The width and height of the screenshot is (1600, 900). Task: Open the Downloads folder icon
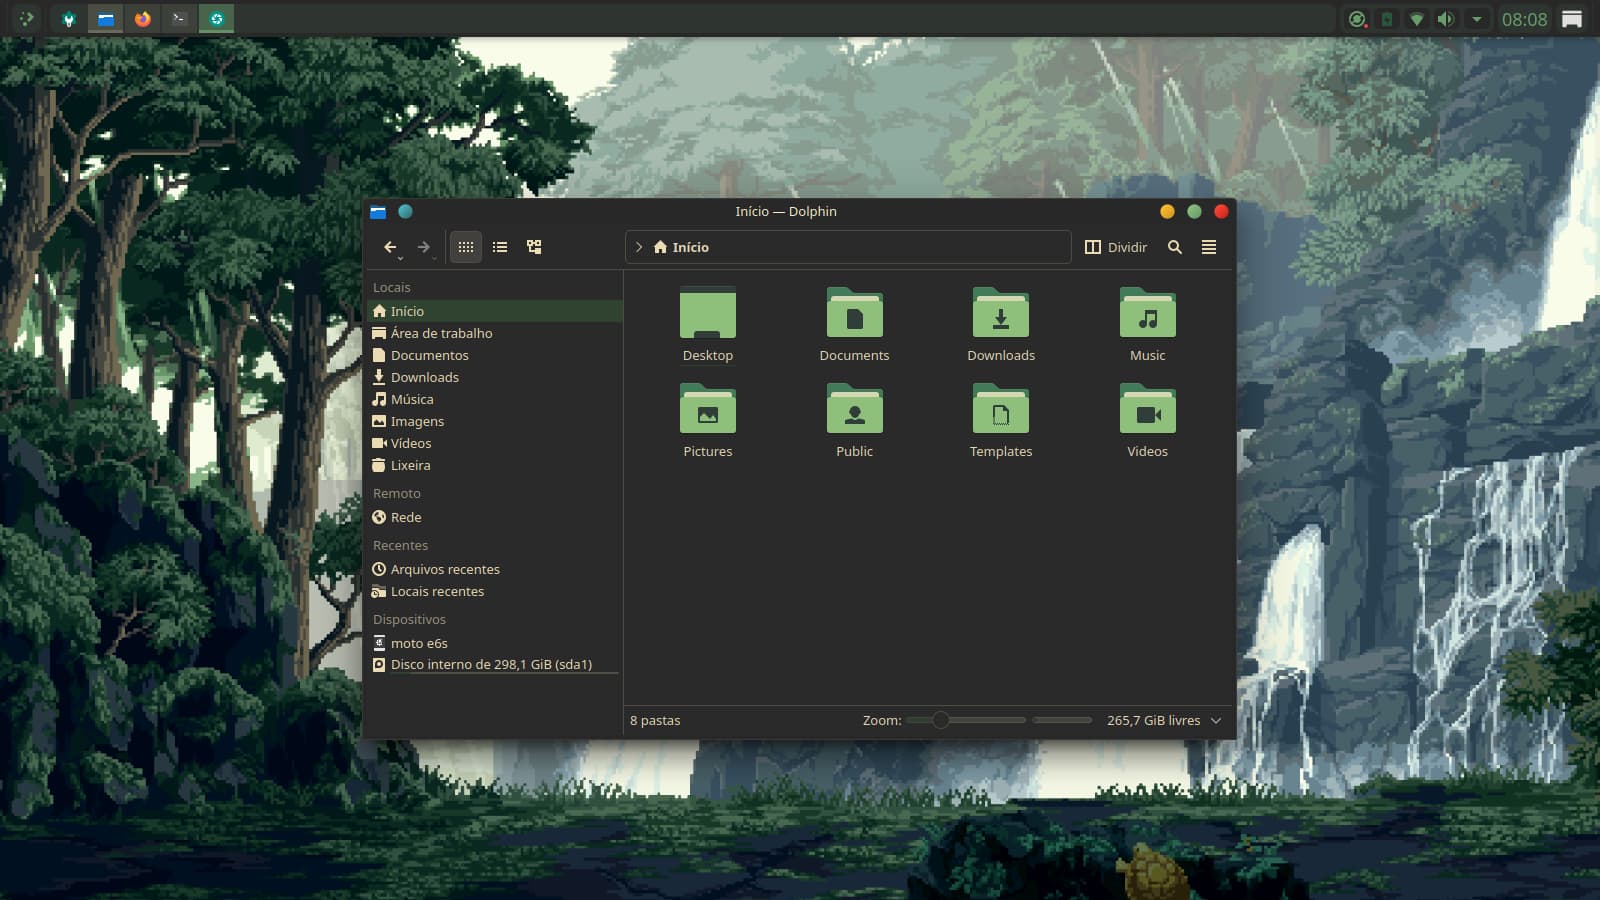click(x=1001, y=314)
